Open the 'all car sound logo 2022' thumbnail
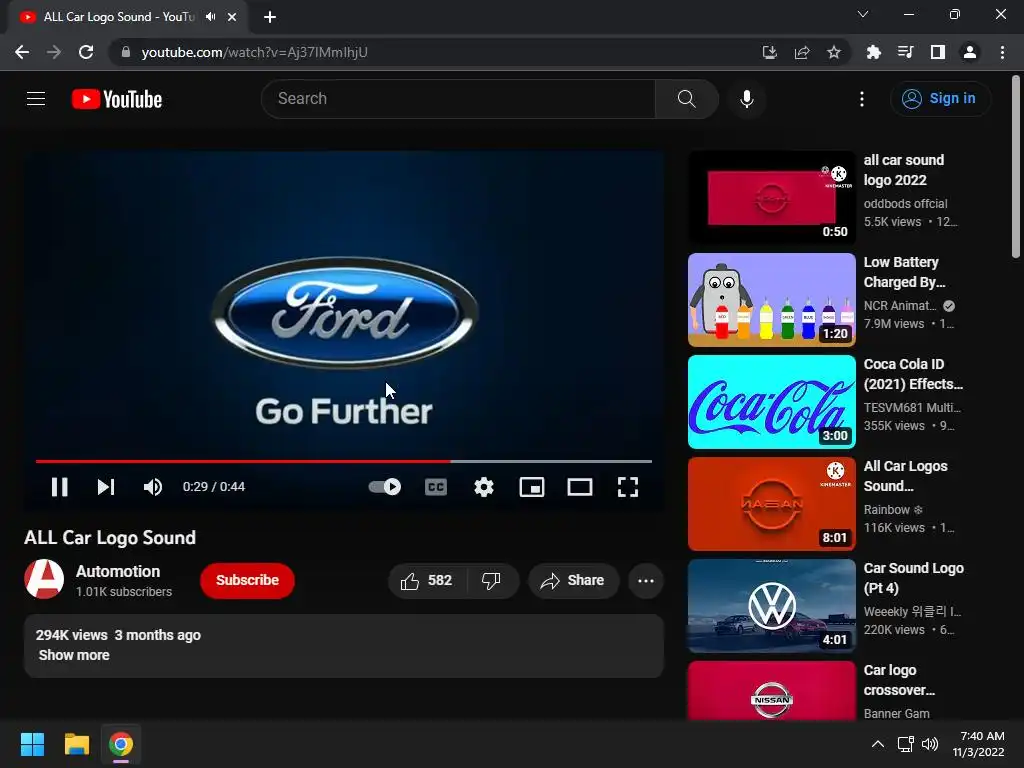The image size is (1024, 768). pyautogui.click(x=771, y=197)
